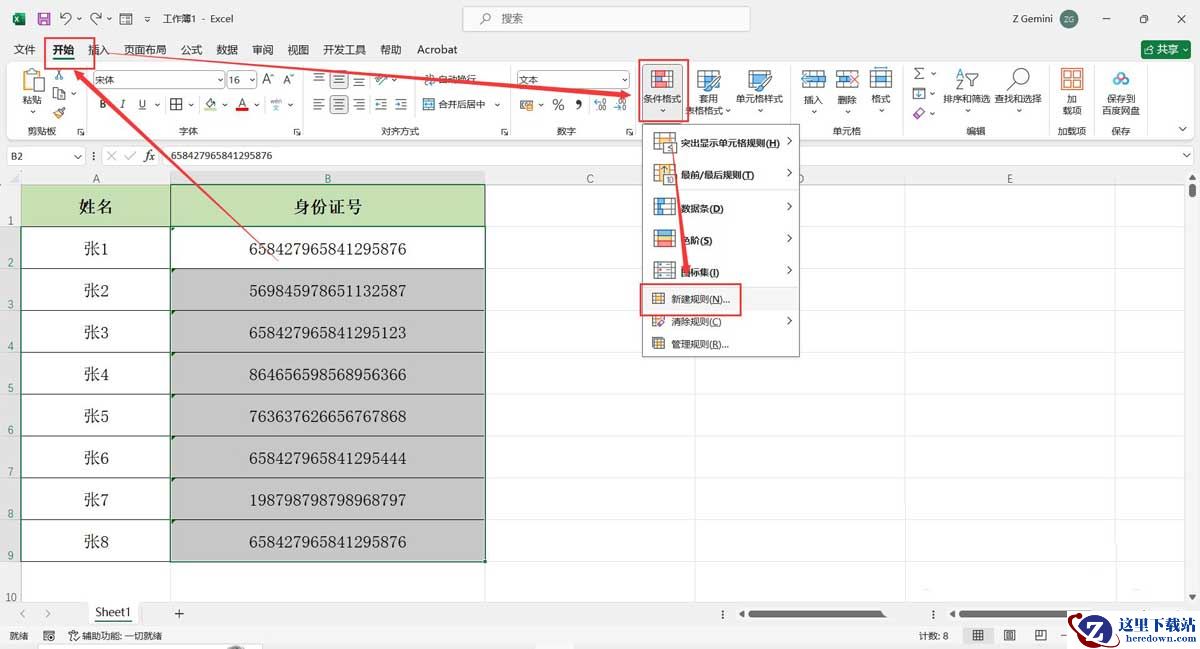Click the Copy icon in clipboard group
Viewport: 1200px width, 649px height.
(58, 93)
